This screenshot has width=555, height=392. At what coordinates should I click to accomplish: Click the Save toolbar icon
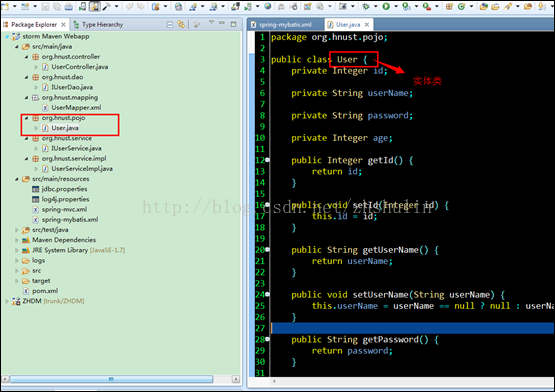click(45, 6)
